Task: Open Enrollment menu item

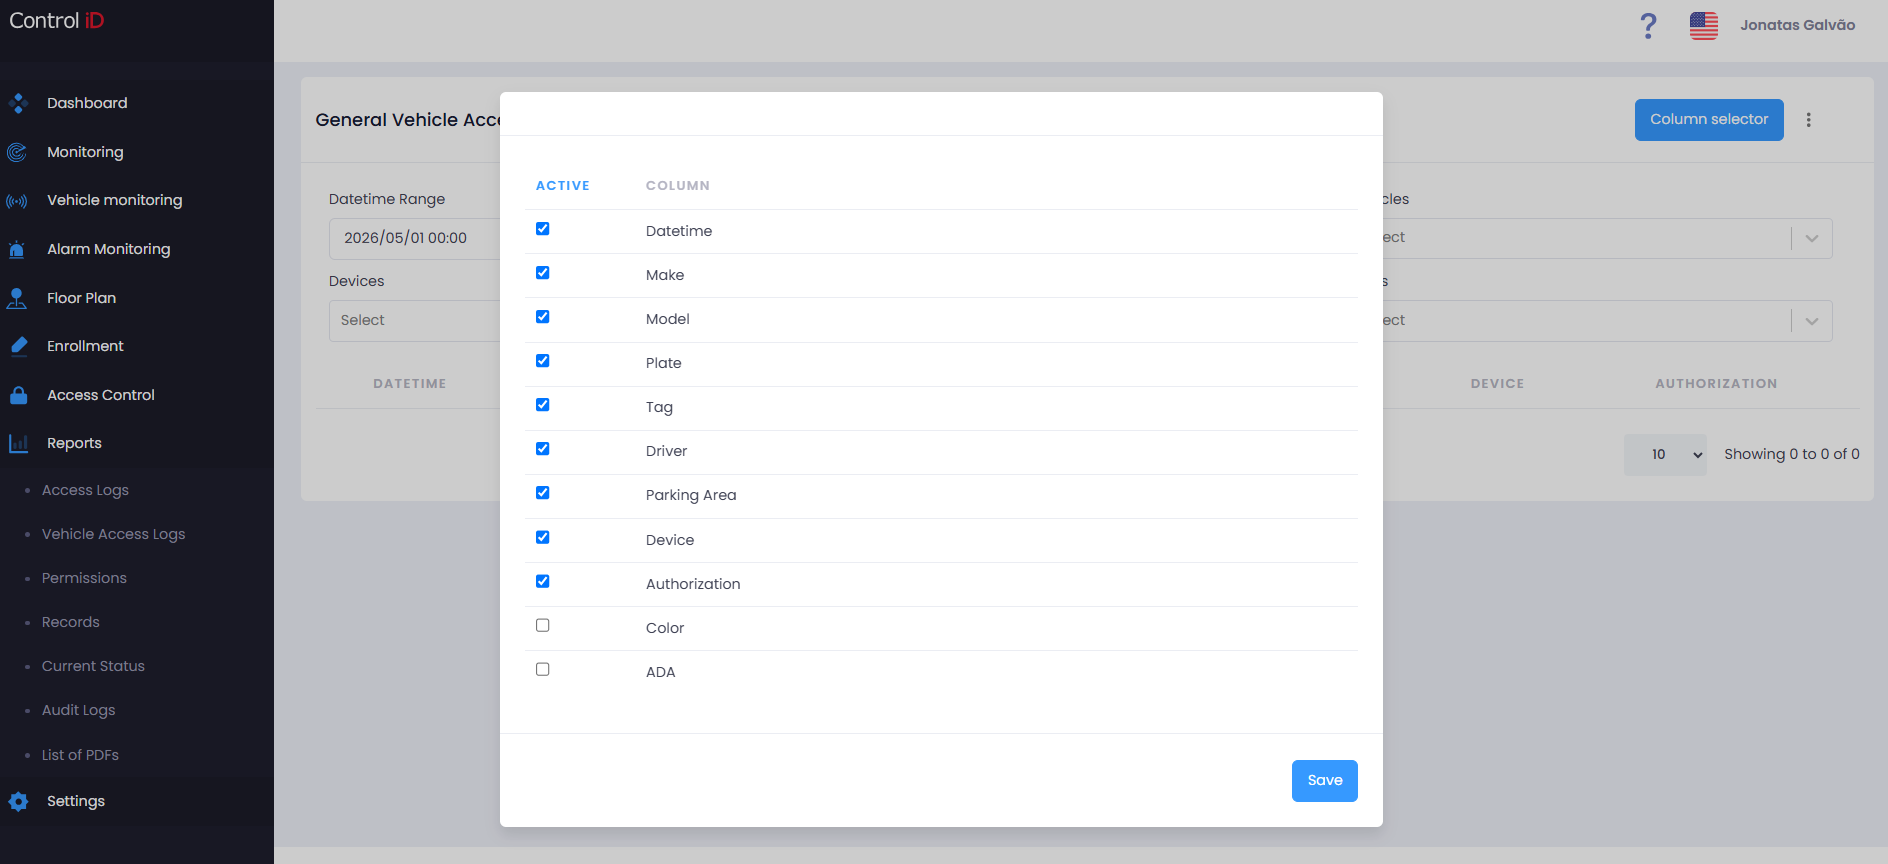Action: coord(85,346)
